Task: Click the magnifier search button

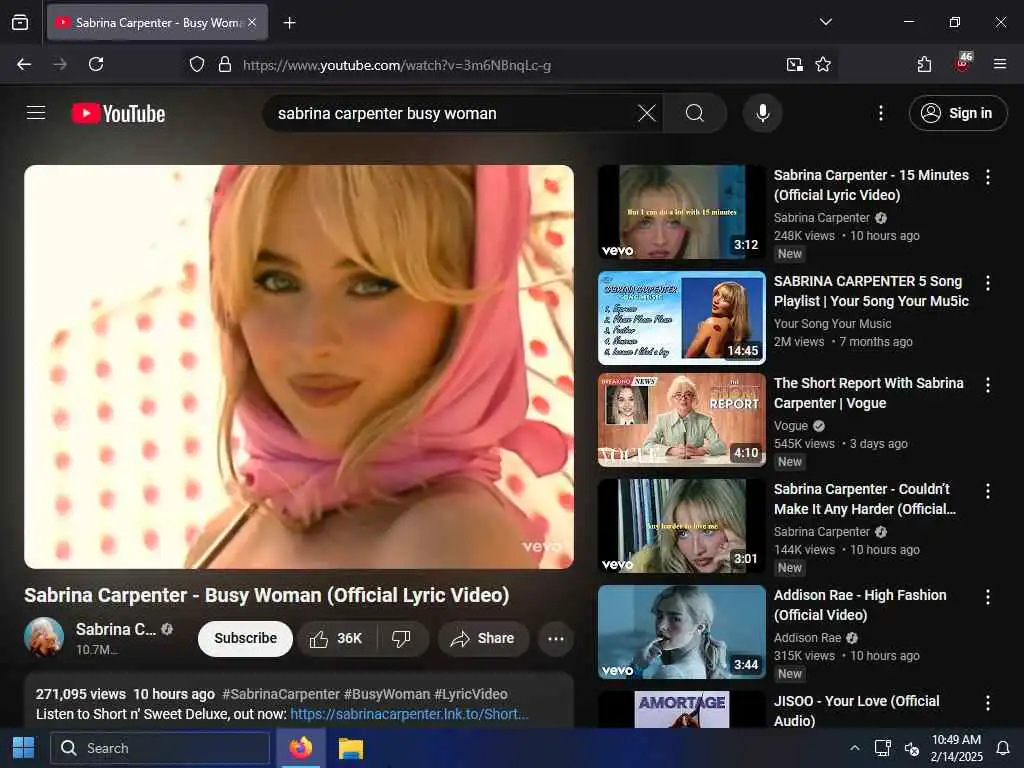Action: pyautogui.click(x=695, y=113)
